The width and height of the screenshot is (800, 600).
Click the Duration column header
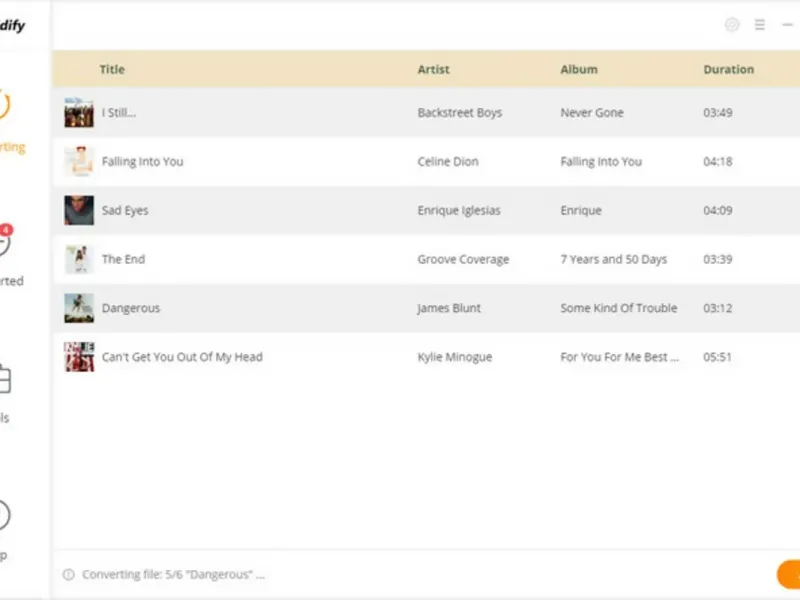coord(728,70)
